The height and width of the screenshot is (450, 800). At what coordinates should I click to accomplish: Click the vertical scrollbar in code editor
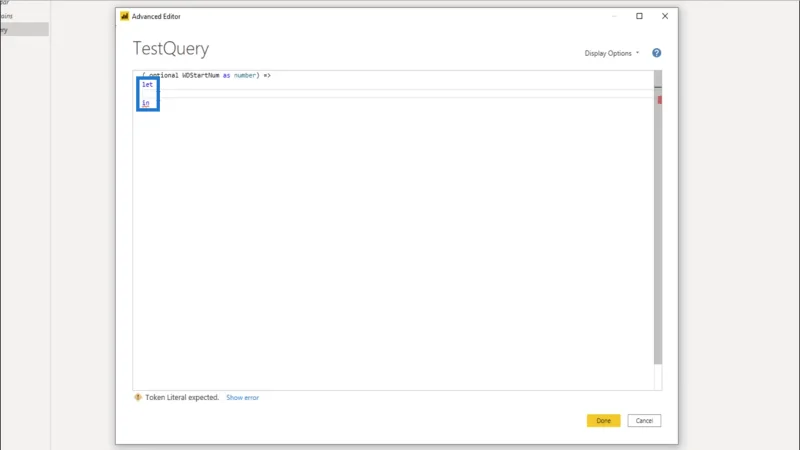(658, 217)
